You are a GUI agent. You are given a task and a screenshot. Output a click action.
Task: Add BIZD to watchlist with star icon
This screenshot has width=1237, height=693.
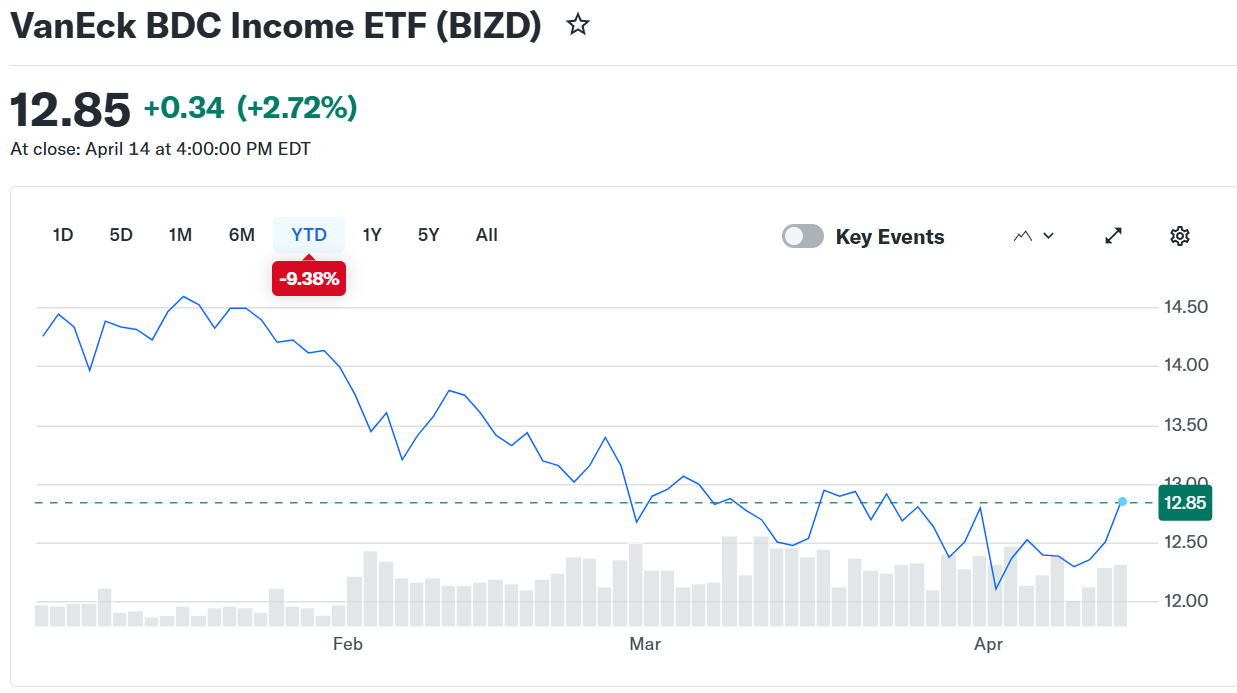point(577,26)
